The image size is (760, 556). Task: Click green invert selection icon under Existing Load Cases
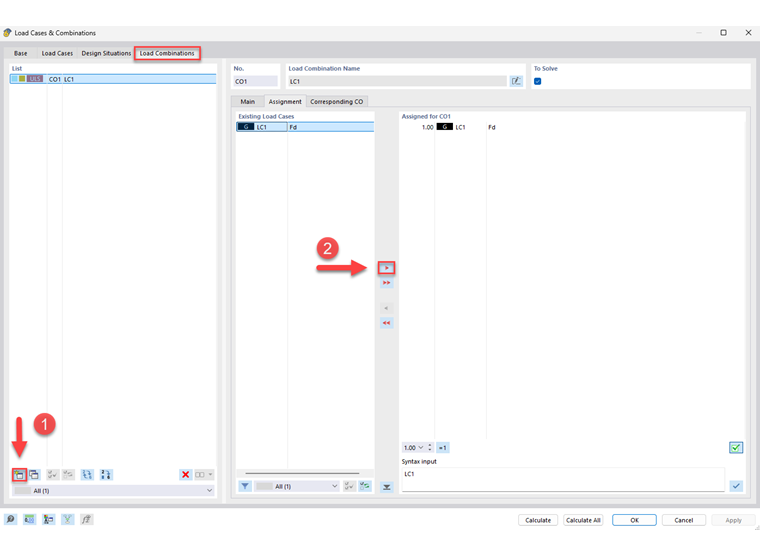click(365, 486)
